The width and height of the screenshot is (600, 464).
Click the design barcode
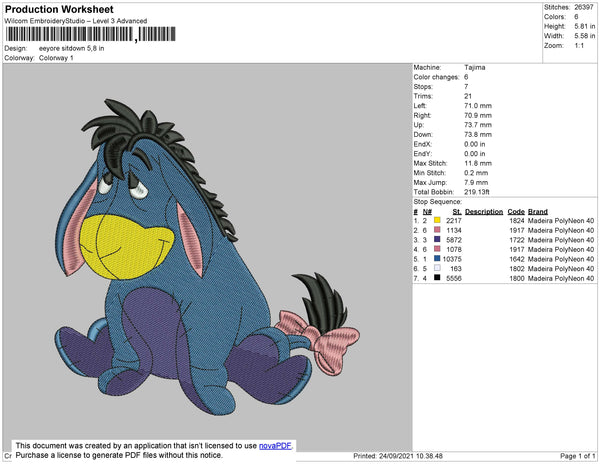coord(91,34)
